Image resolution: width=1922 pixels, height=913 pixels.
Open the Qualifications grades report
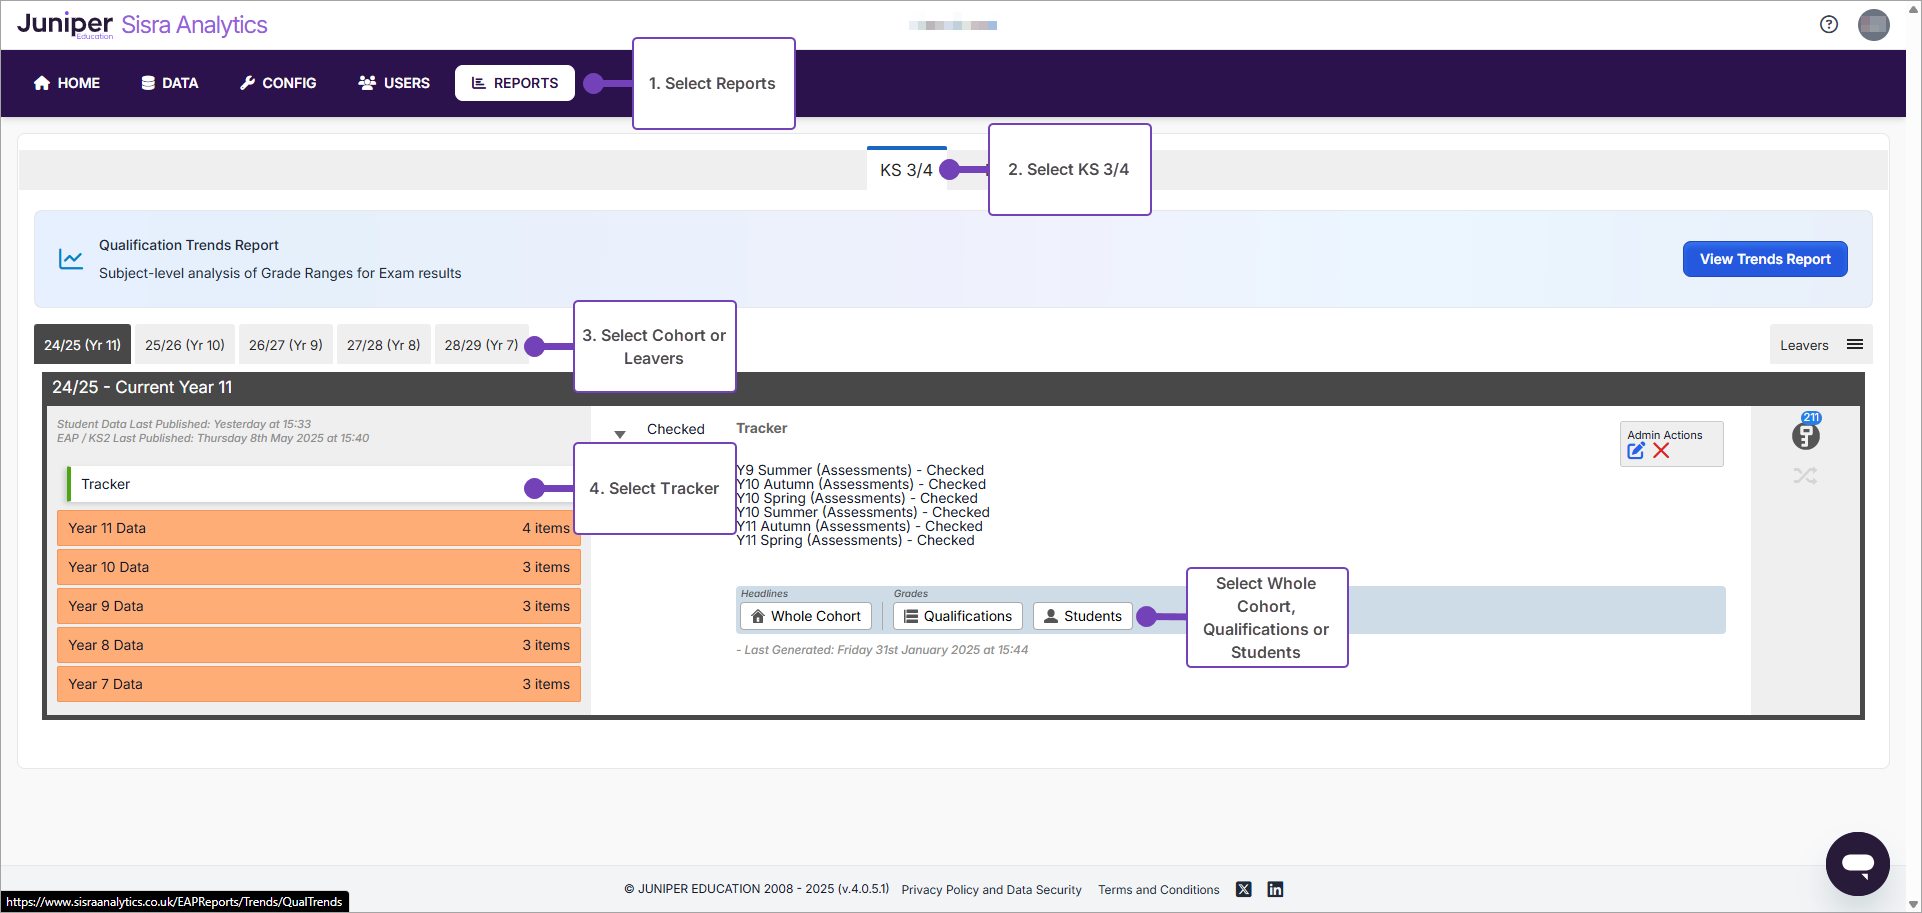click(x=957, y=616)
